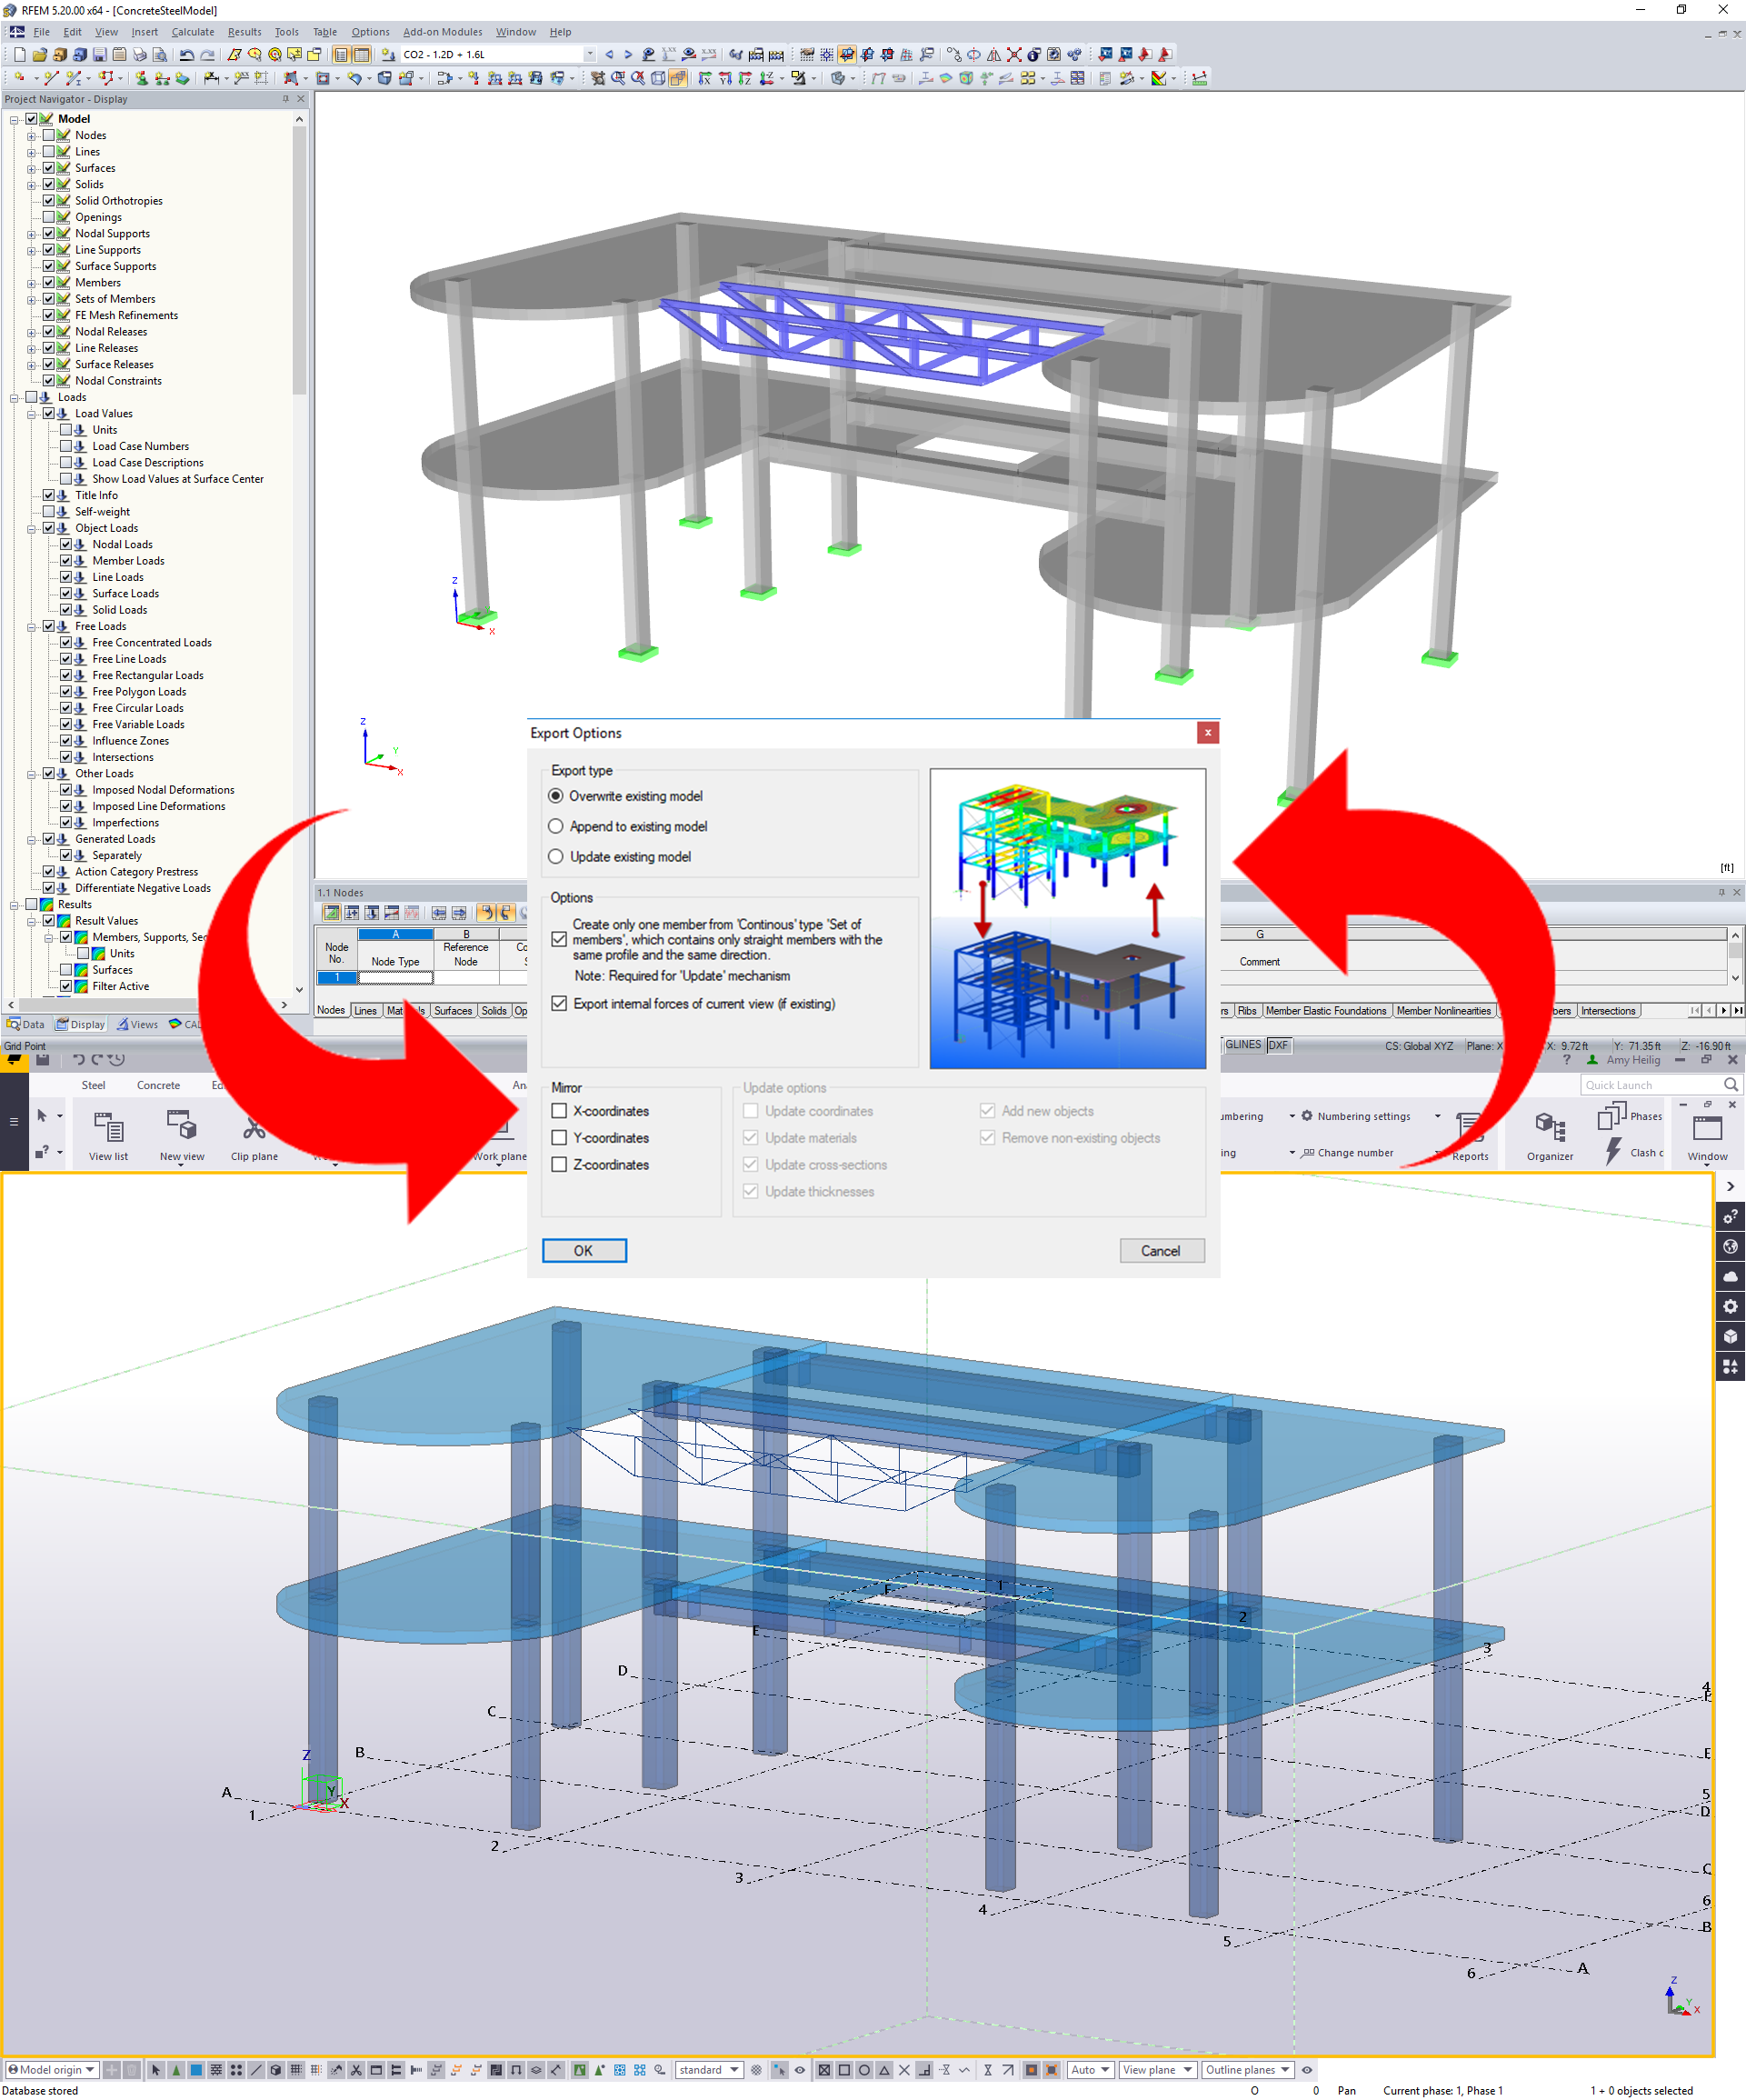Select the Clip plane tool

pyautogui.click(x=254, y=1133)
